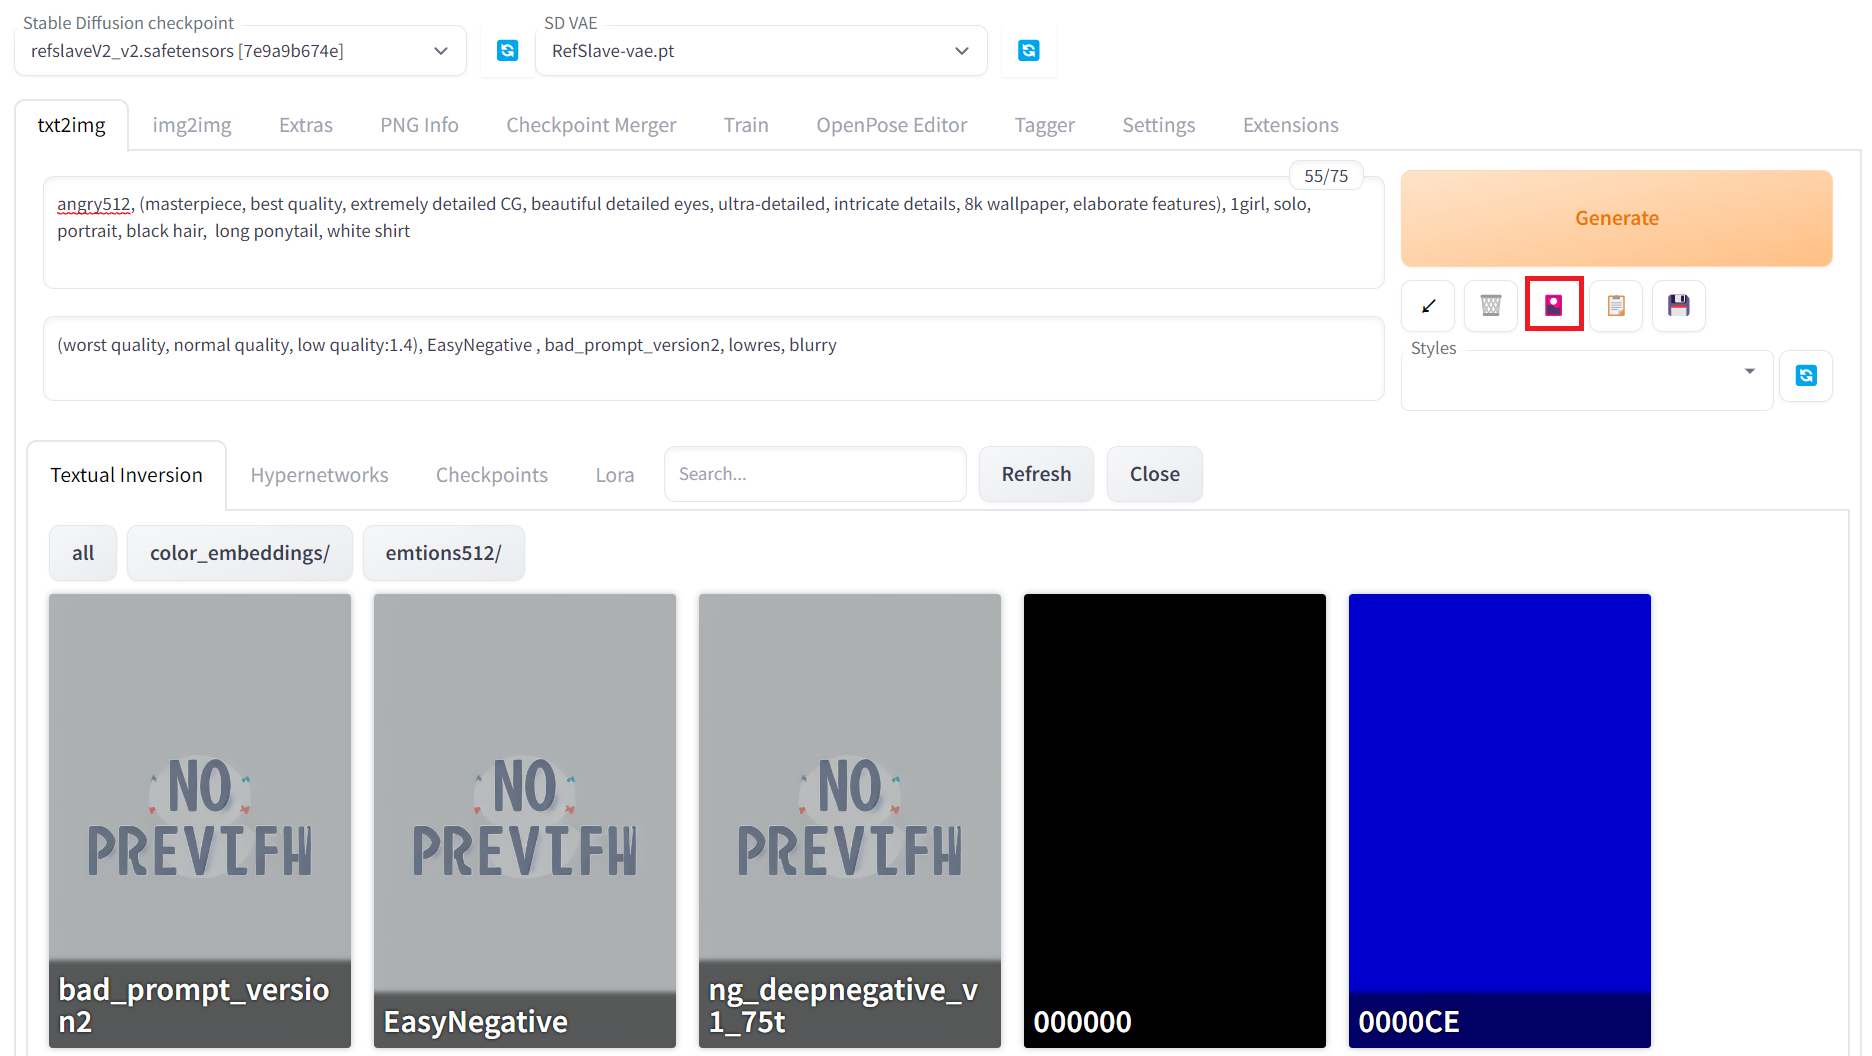The height and width of the screenshot is (1056, 1872).
Task: Open the Extensions tab
Action: pyautogui.click(x=1291, y=125)
